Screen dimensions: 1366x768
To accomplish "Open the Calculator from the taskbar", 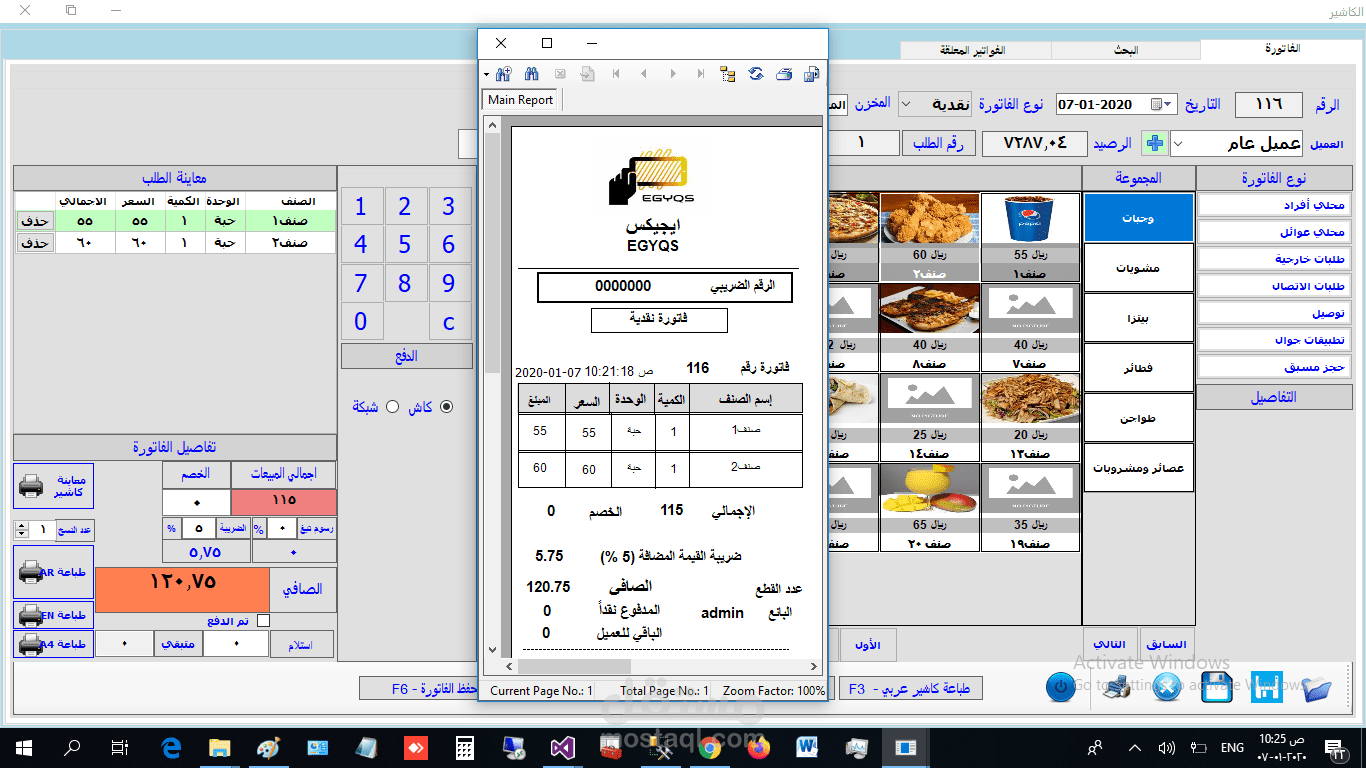I will [x=464, y=747].
